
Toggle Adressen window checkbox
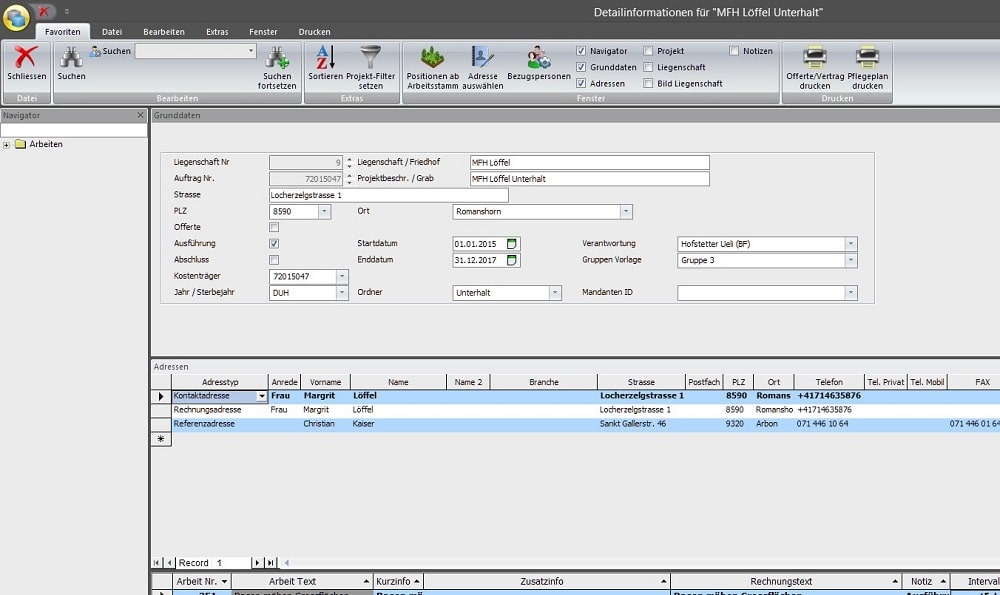[581, 84]
